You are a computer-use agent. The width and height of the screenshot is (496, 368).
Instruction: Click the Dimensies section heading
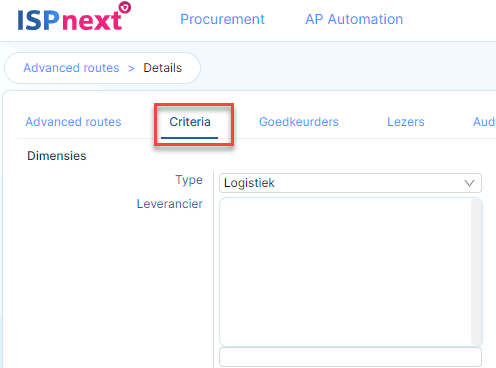[57, 156]
